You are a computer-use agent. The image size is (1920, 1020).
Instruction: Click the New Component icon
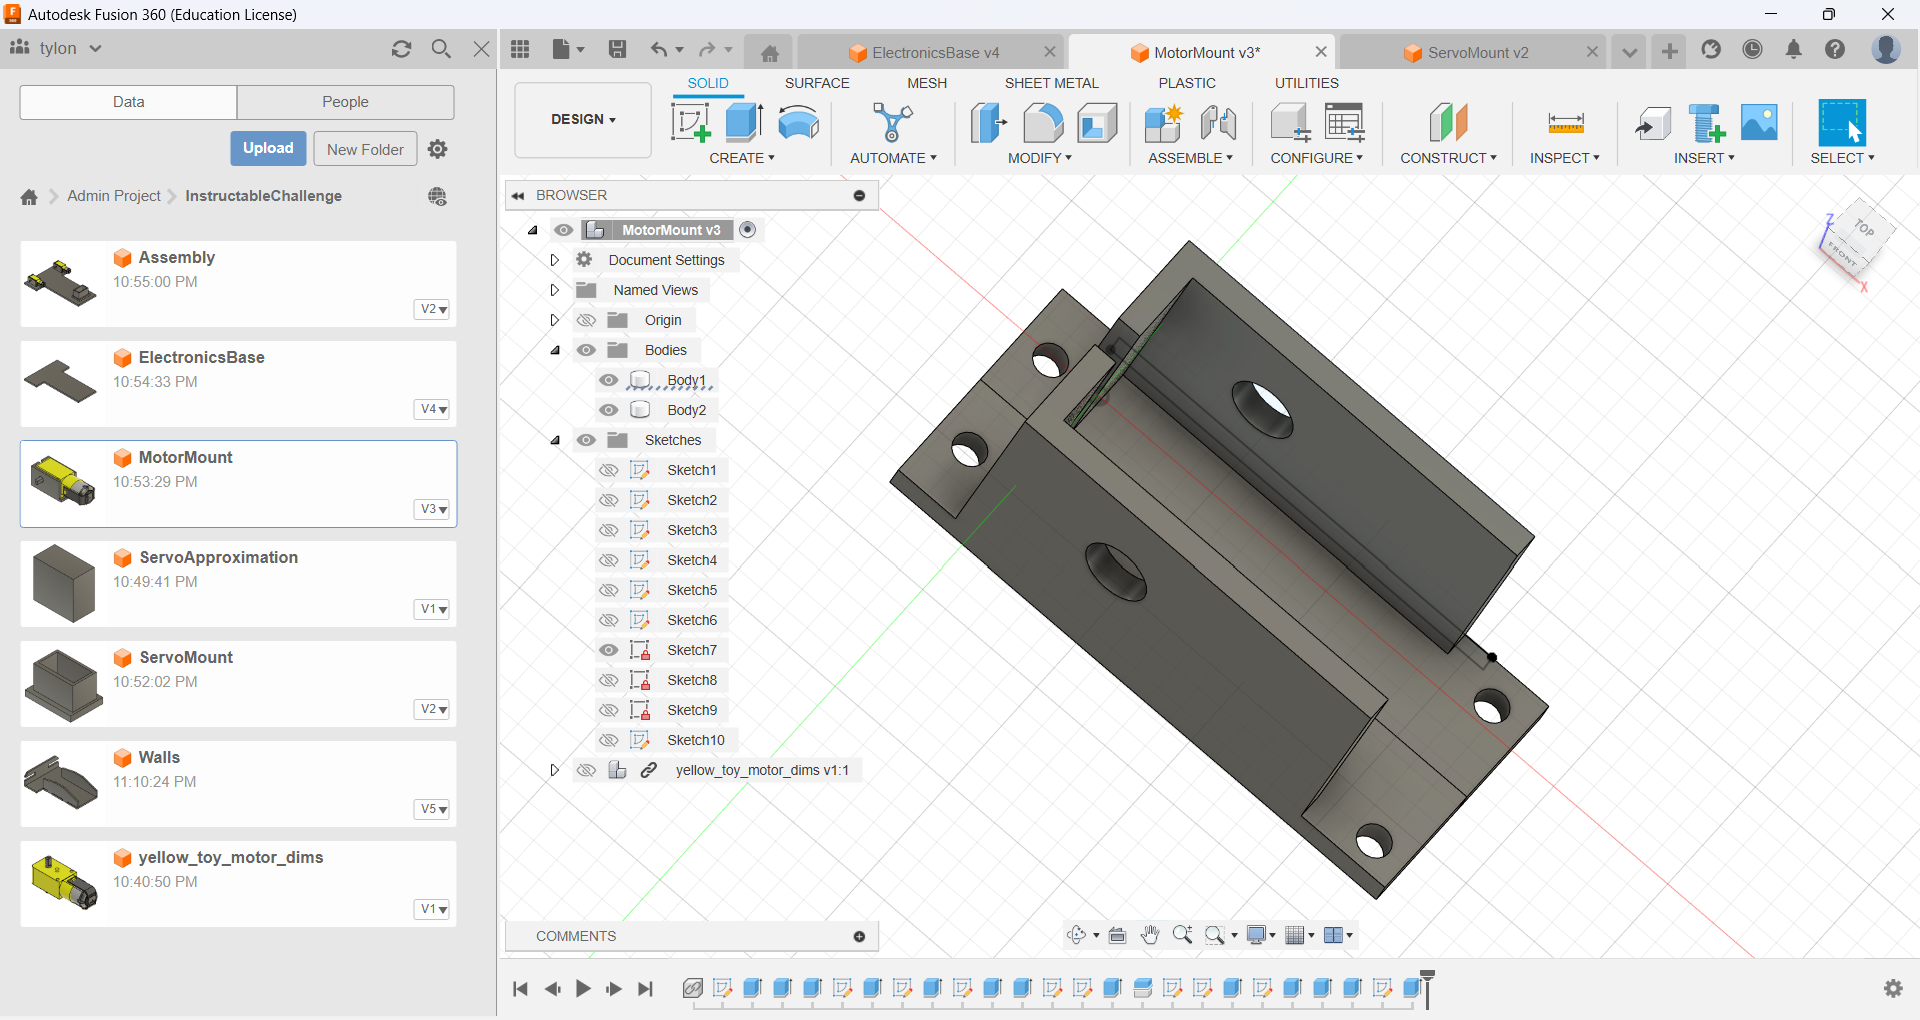[x=1164, y=123]
